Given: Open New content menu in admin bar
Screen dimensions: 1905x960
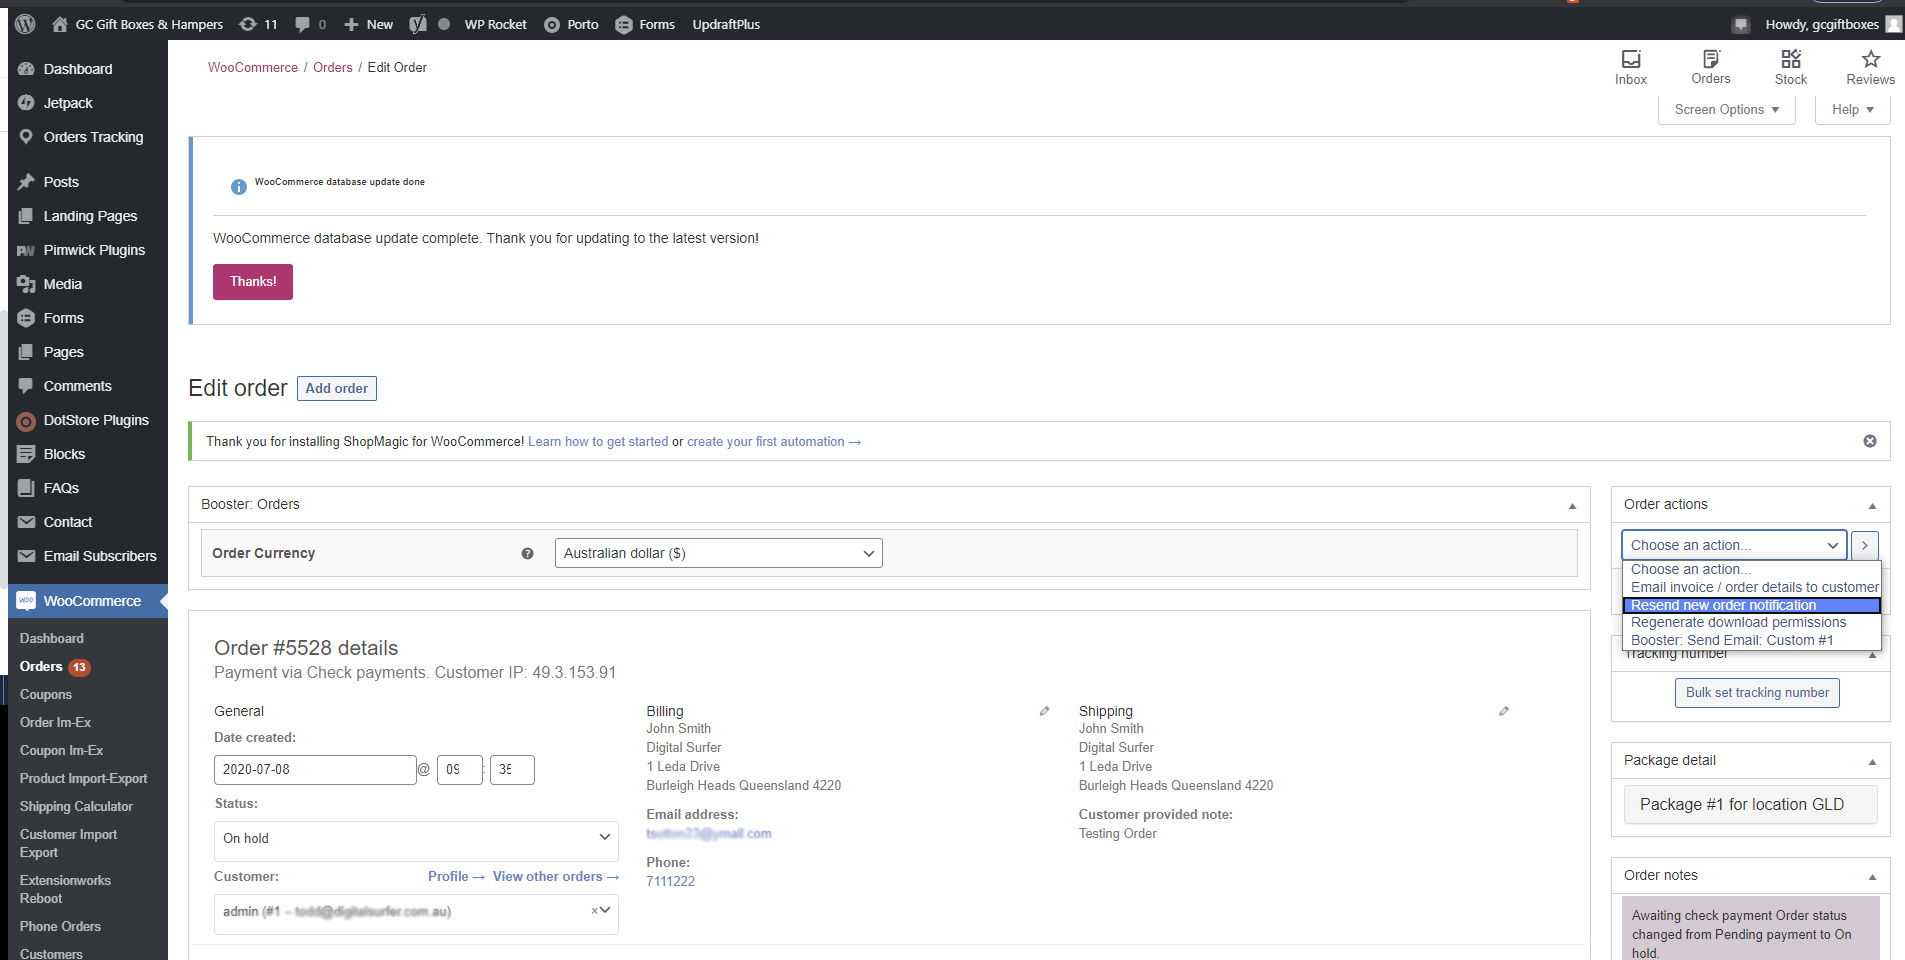Looking at the screenshot, I should pyautogui.click(x=368, y=24).
